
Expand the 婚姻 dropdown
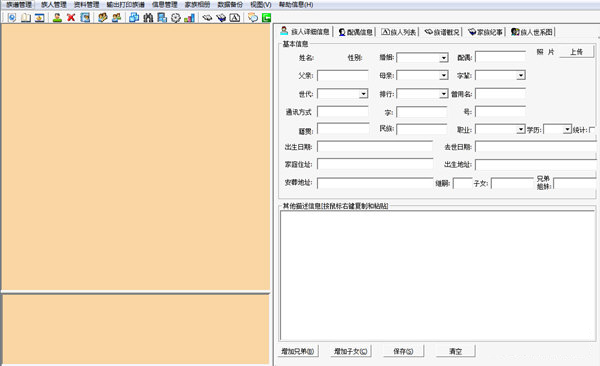(x=443, y=58)
